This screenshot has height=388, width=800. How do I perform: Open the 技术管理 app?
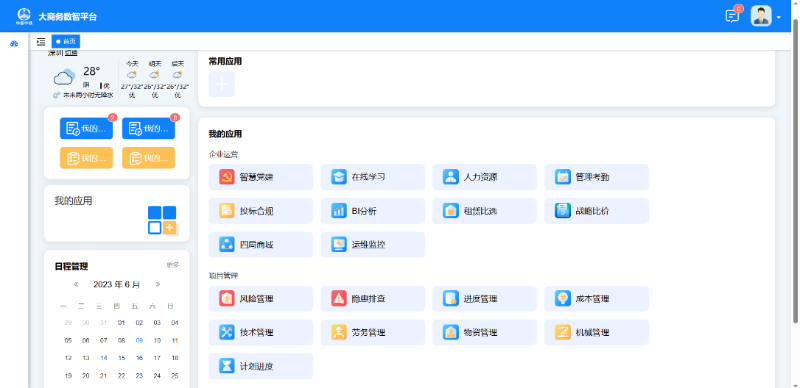(x=261, y=332)
